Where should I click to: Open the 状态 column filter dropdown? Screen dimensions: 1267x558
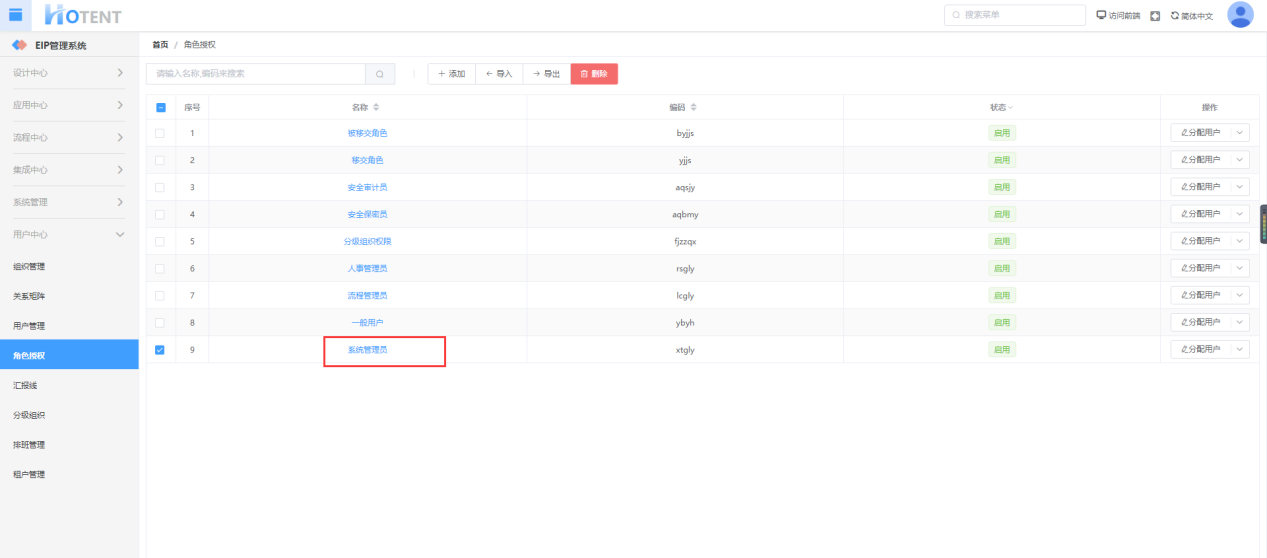click(x=1010, y=107)
